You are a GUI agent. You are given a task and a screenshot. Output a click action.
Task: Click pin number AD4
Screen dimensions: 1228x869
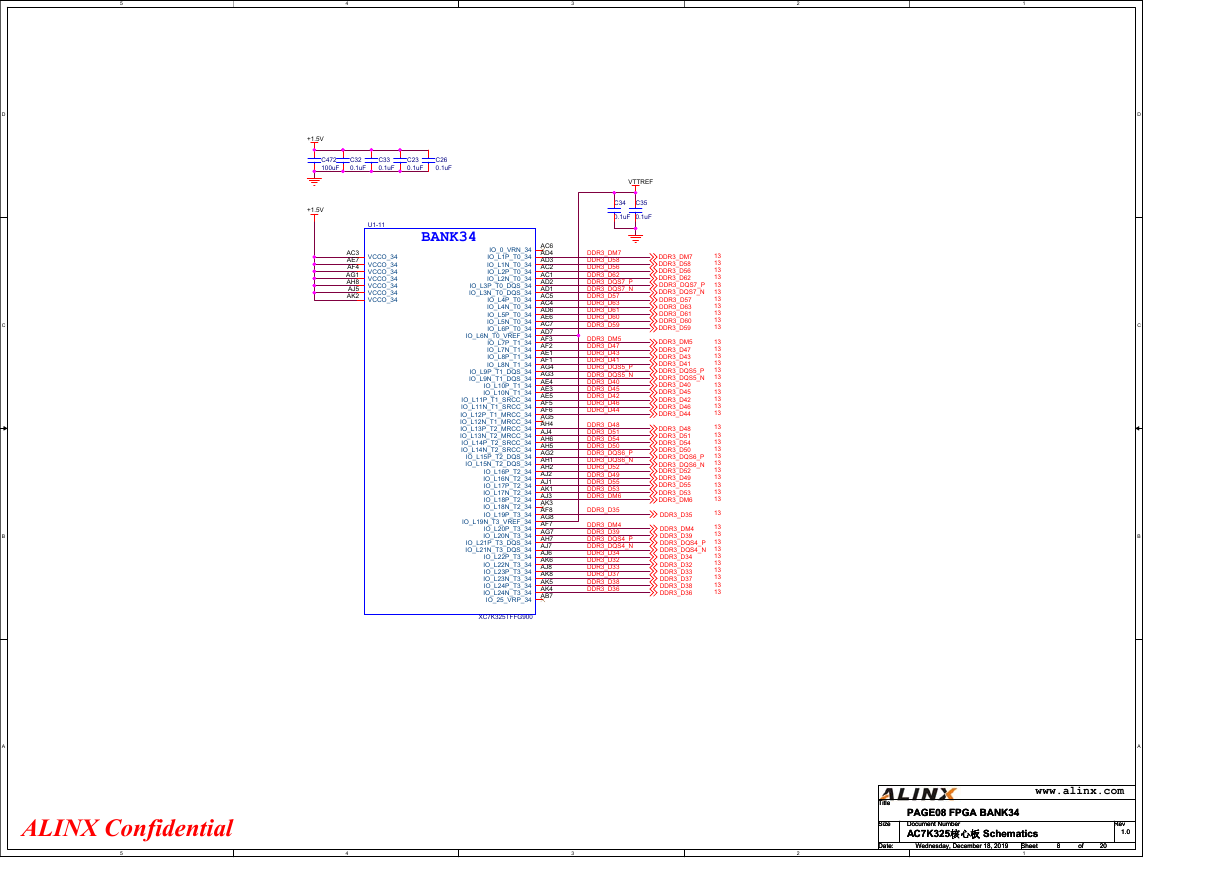[x=546, y=253]
